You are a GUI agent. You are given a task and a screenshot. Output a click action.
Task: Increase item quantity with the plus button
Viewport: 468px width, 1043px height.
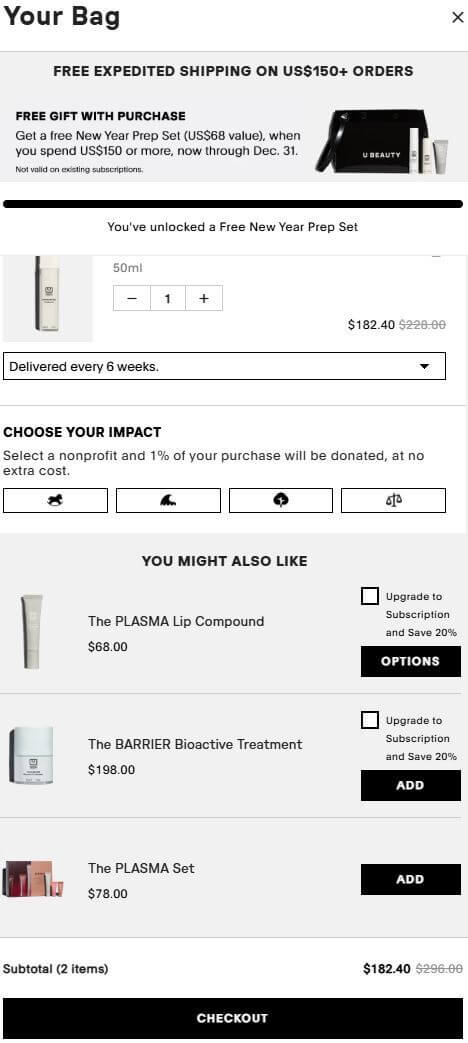tap(204, 299)
